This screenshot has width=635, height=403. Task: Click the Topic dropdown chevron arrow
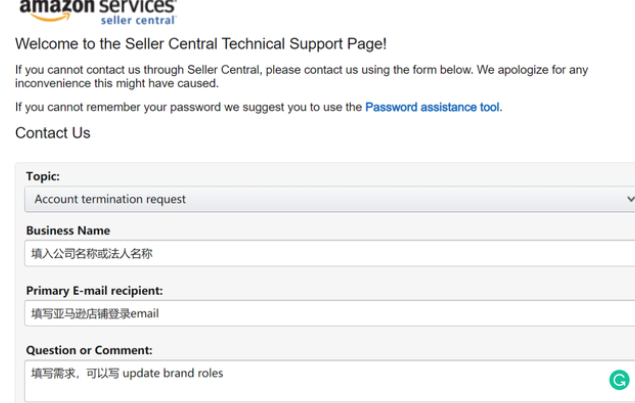coord(631,199)
